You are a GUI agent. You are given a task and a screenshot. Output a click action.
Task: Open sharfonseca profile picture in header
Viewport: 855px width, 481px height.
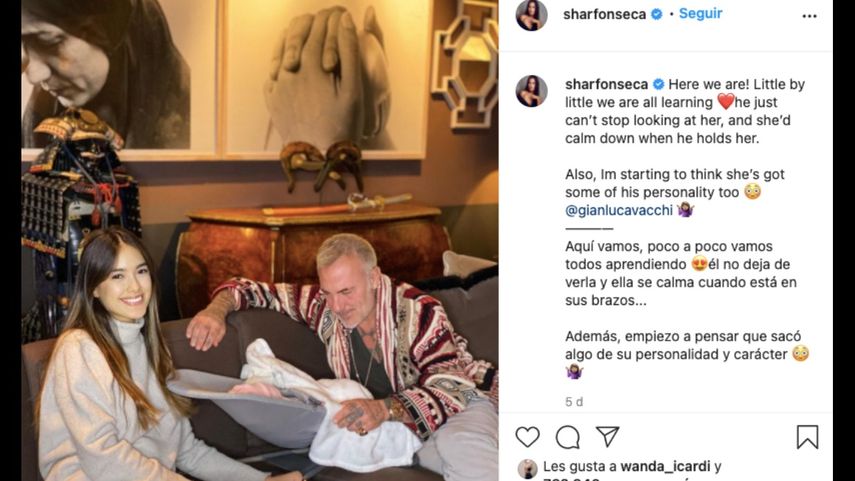[532, 15]
